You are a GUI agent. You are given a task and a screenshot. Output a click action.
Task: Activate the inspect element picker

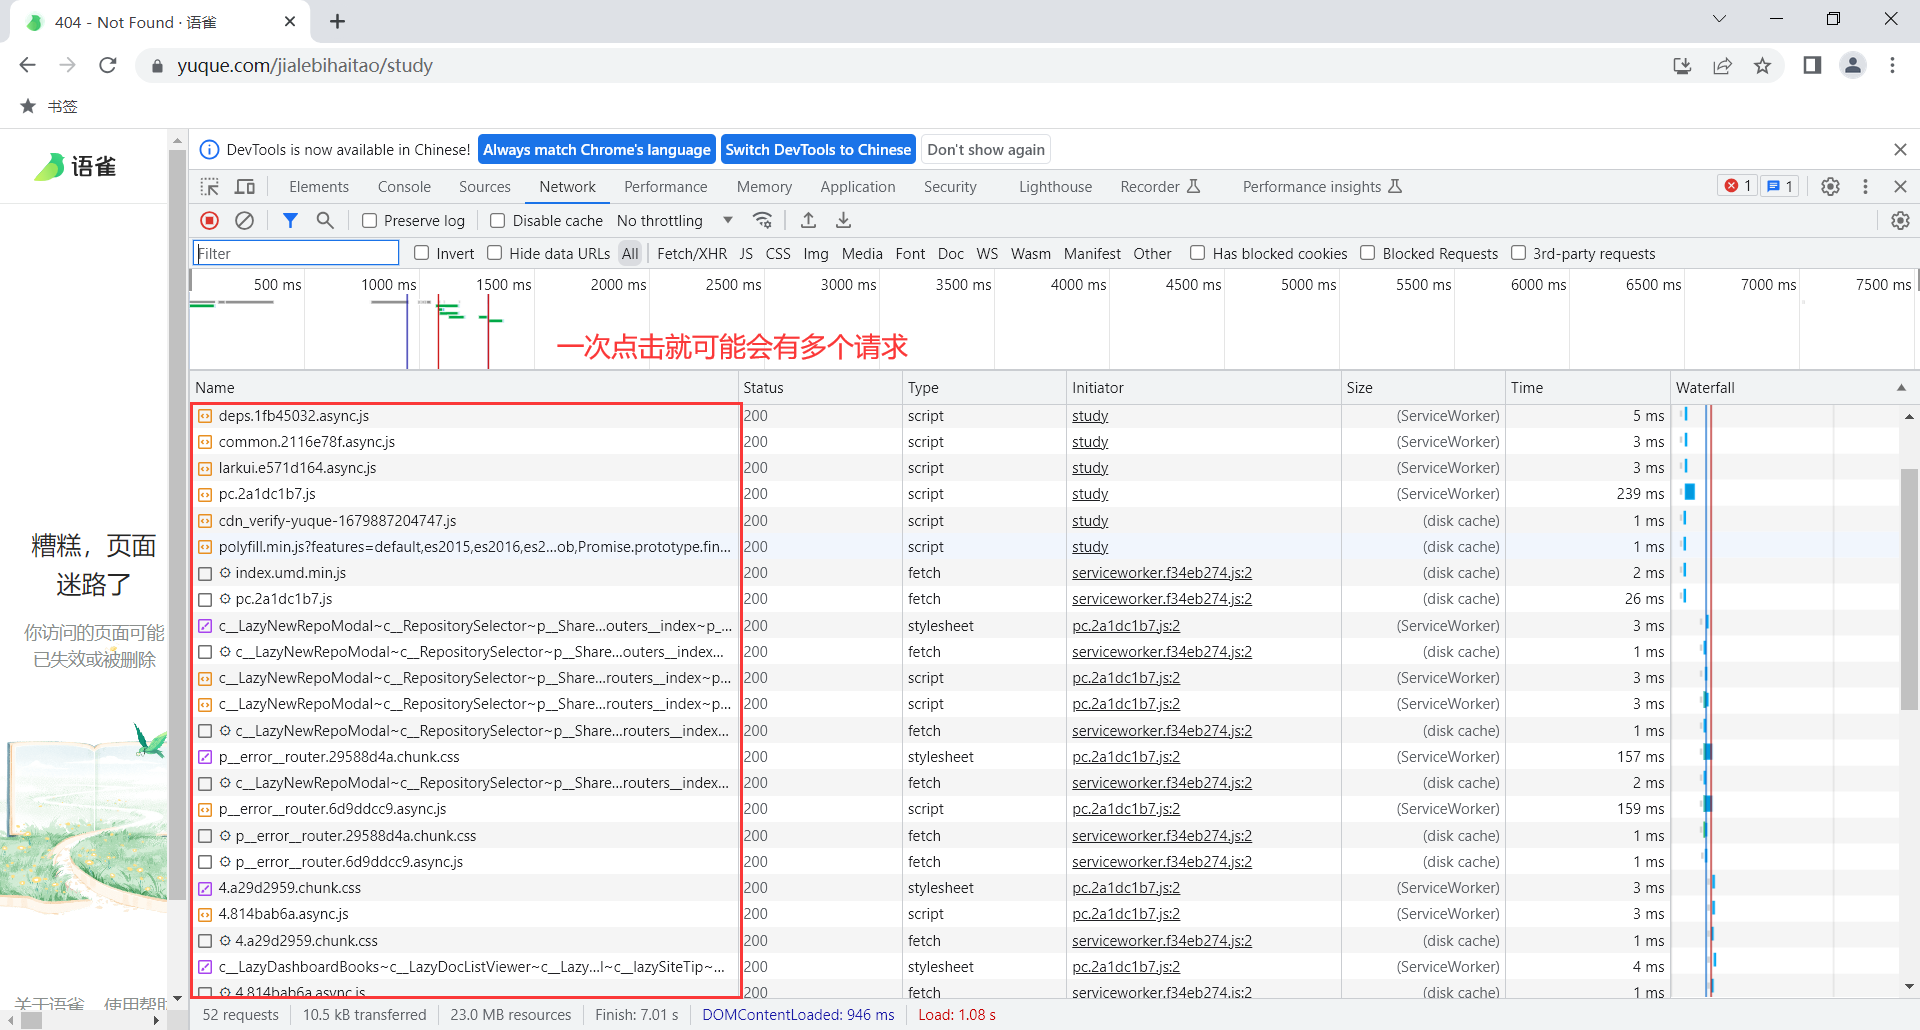(x=210, y=186)
